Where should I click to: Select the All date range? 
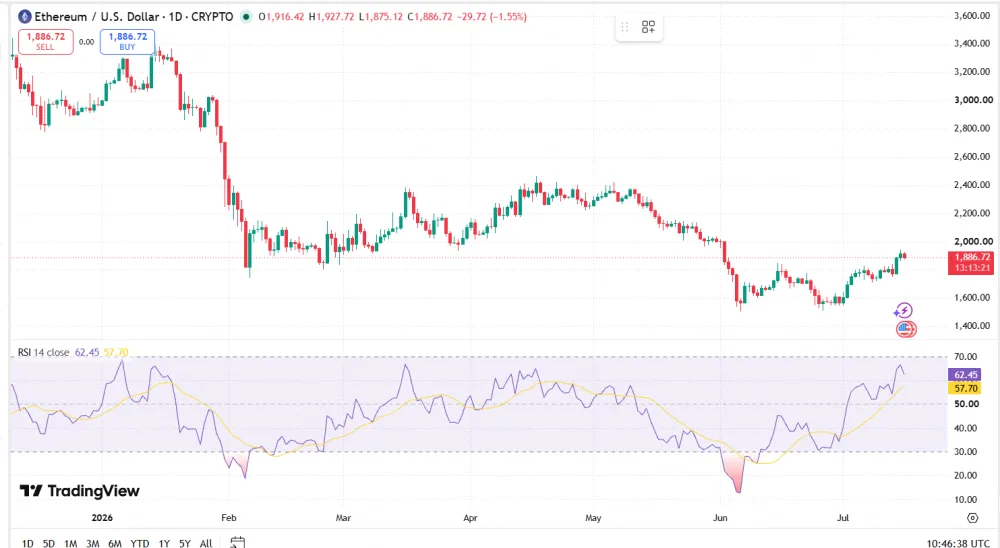pos(206,544)
